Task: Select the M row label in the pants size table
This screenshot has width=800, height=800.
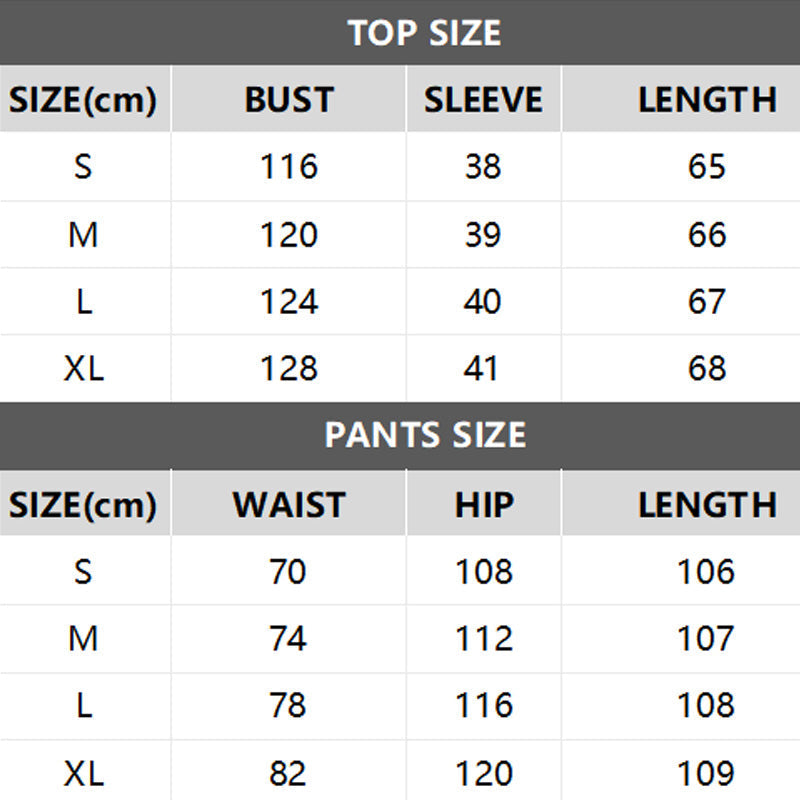Action: [x=83, y=639]
